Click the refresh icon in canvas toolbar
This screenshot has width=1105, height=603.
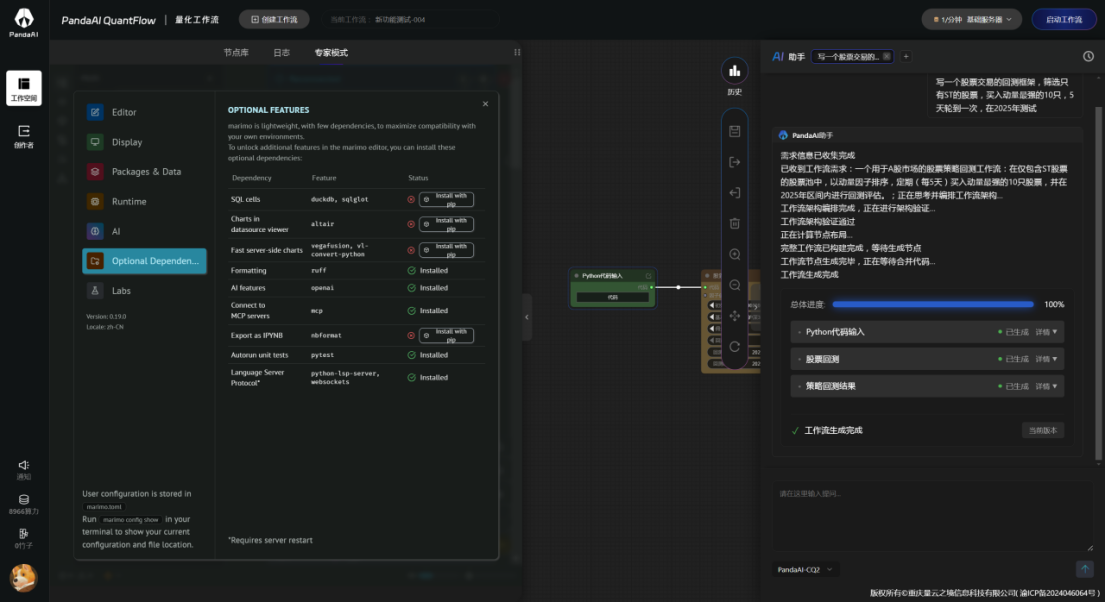tap(734, 347)
